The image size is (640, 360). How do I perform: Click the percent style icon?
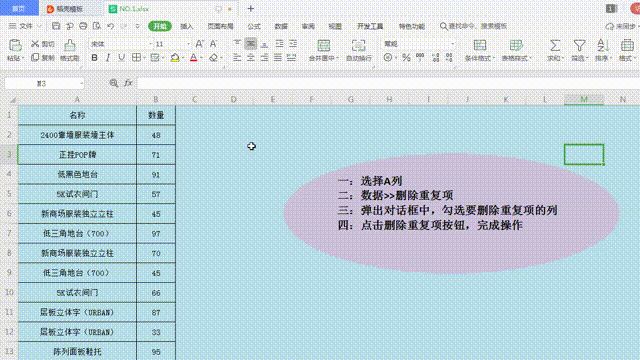click(406, 58)
